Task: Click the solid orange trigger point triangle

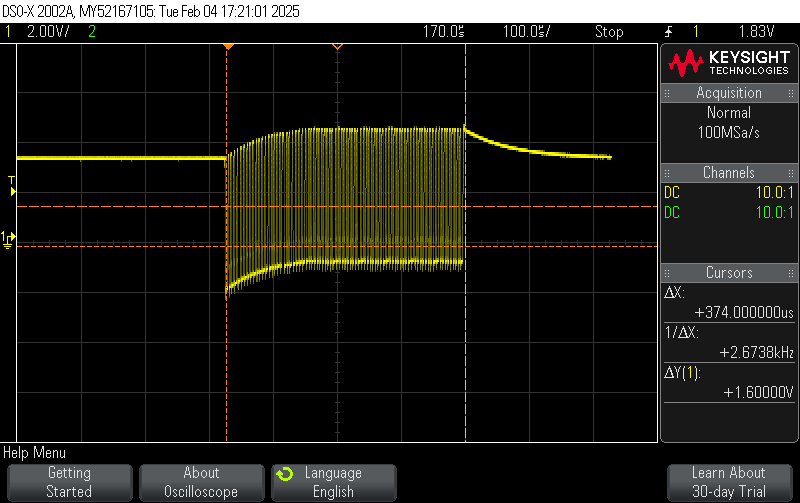Action: pos(228,47)
